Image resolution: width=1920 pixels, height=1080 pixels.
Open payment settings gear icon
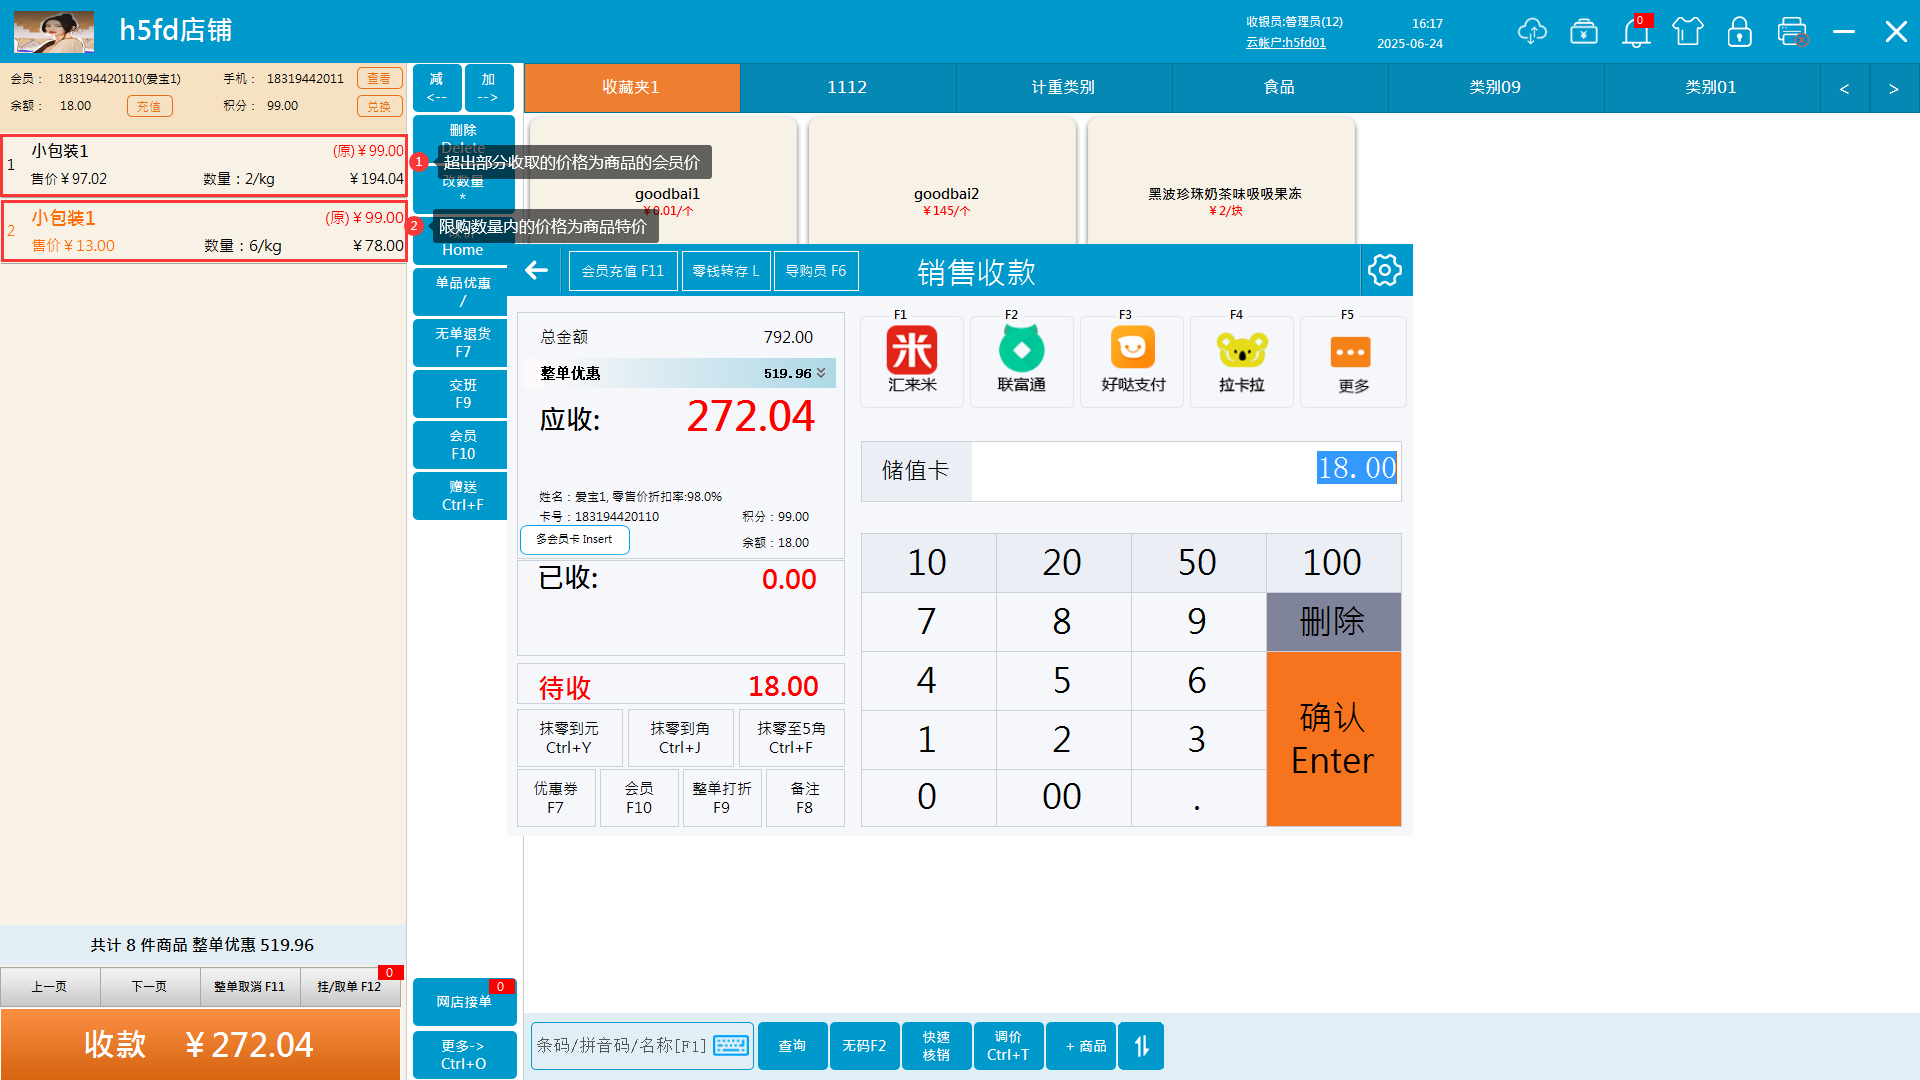(1385, 270)
